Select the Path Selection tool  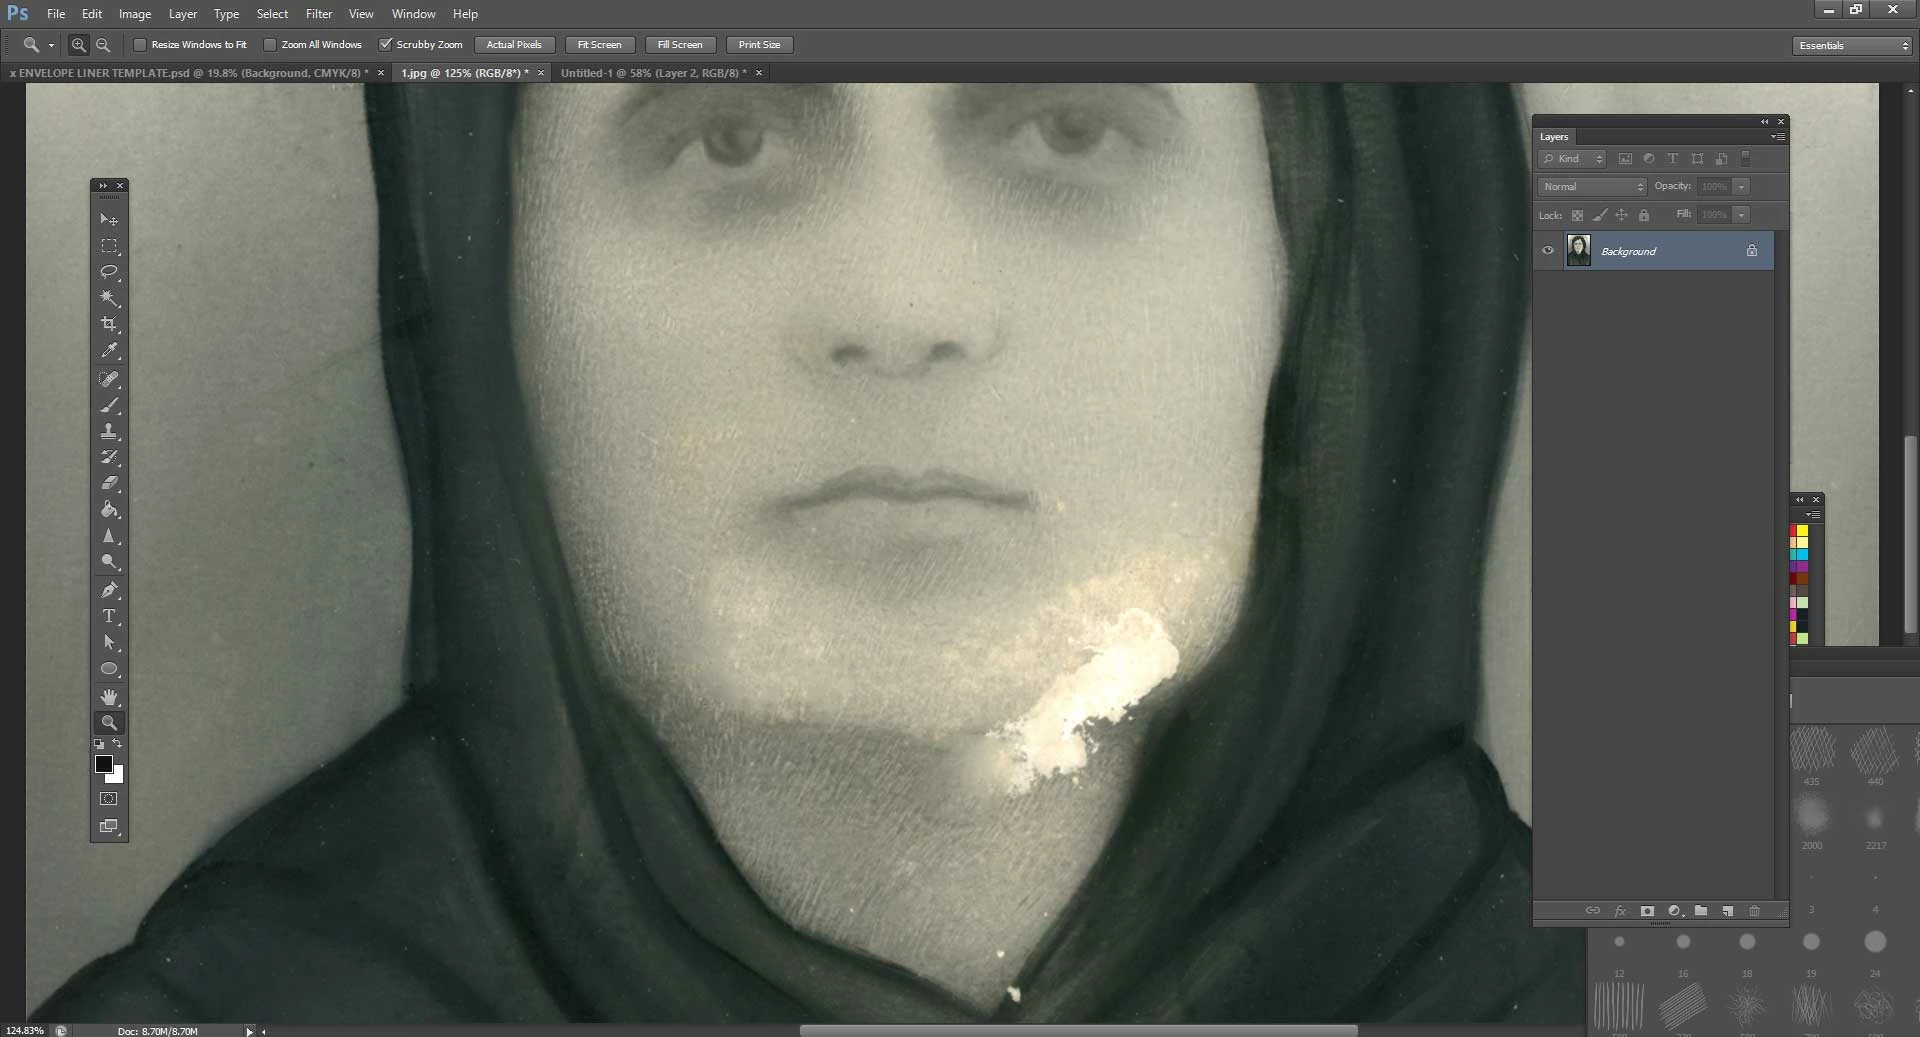coord(109,643)
